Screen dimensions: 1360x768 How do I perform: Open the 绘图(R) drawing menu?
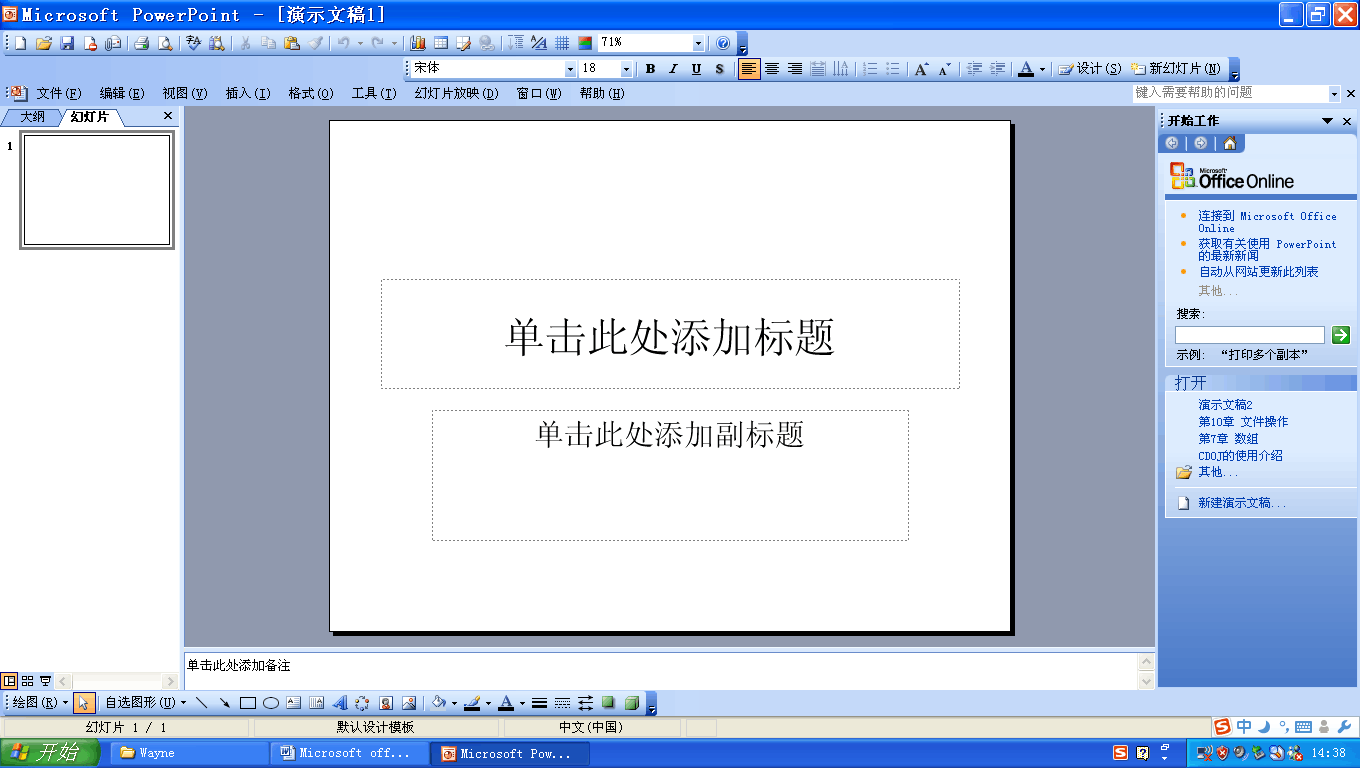[x=41, y=703]
